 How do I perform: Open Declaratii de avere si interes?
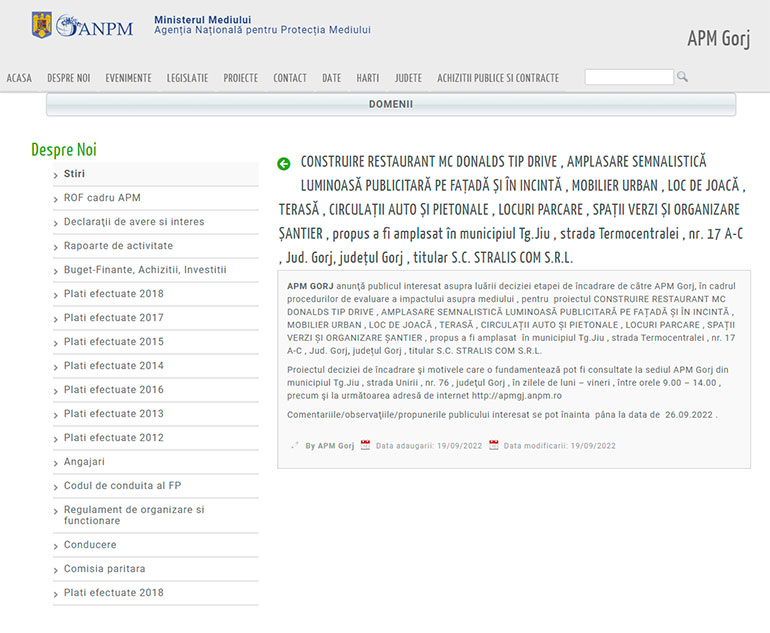[134, 222]
